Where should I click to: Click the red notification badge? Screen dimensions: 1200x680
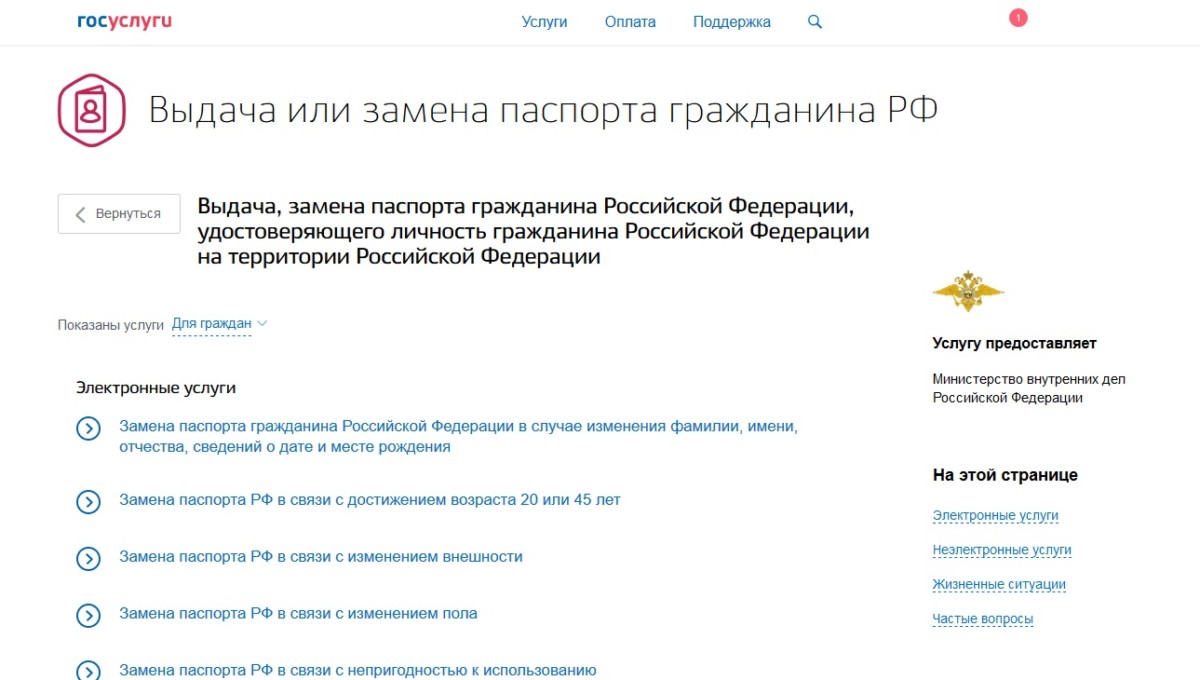1018,18
